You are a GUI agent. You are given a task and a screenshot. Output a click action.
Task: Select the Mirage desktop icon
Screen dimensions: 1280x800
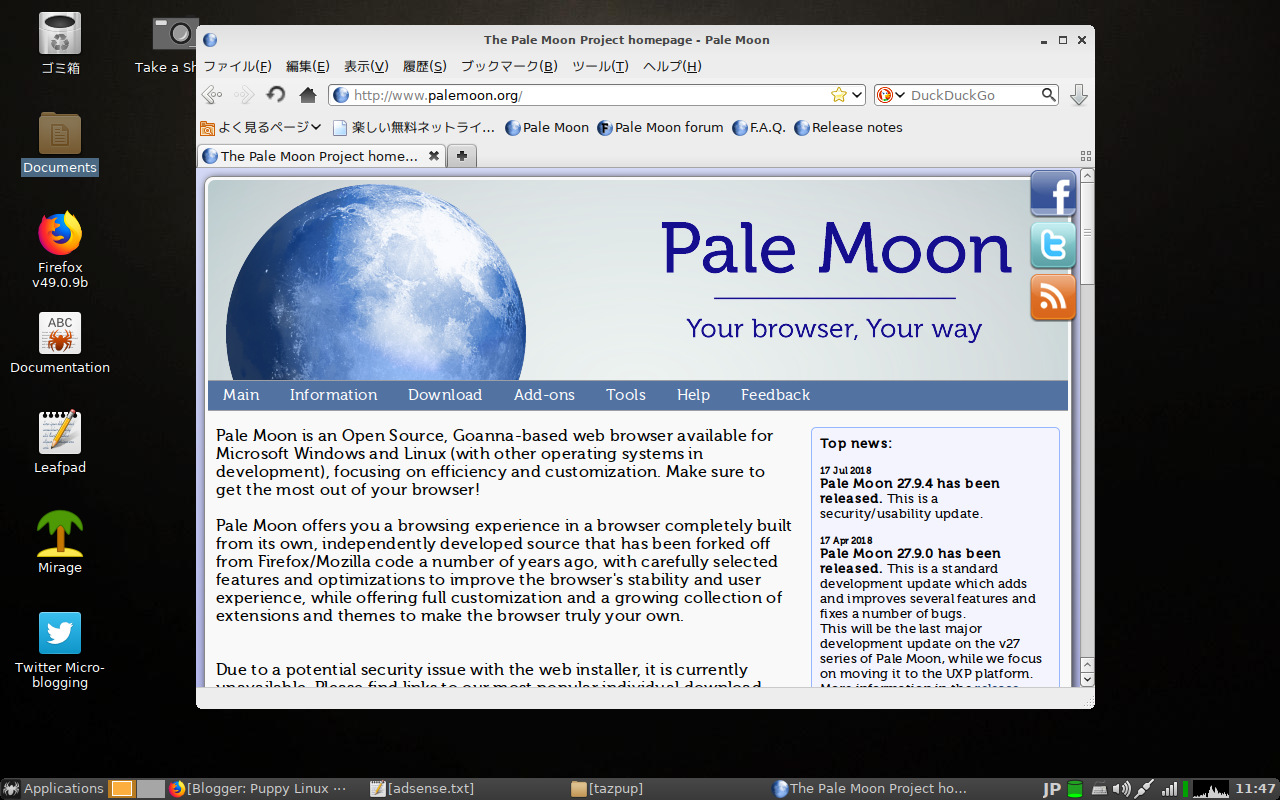click(60, 543)
